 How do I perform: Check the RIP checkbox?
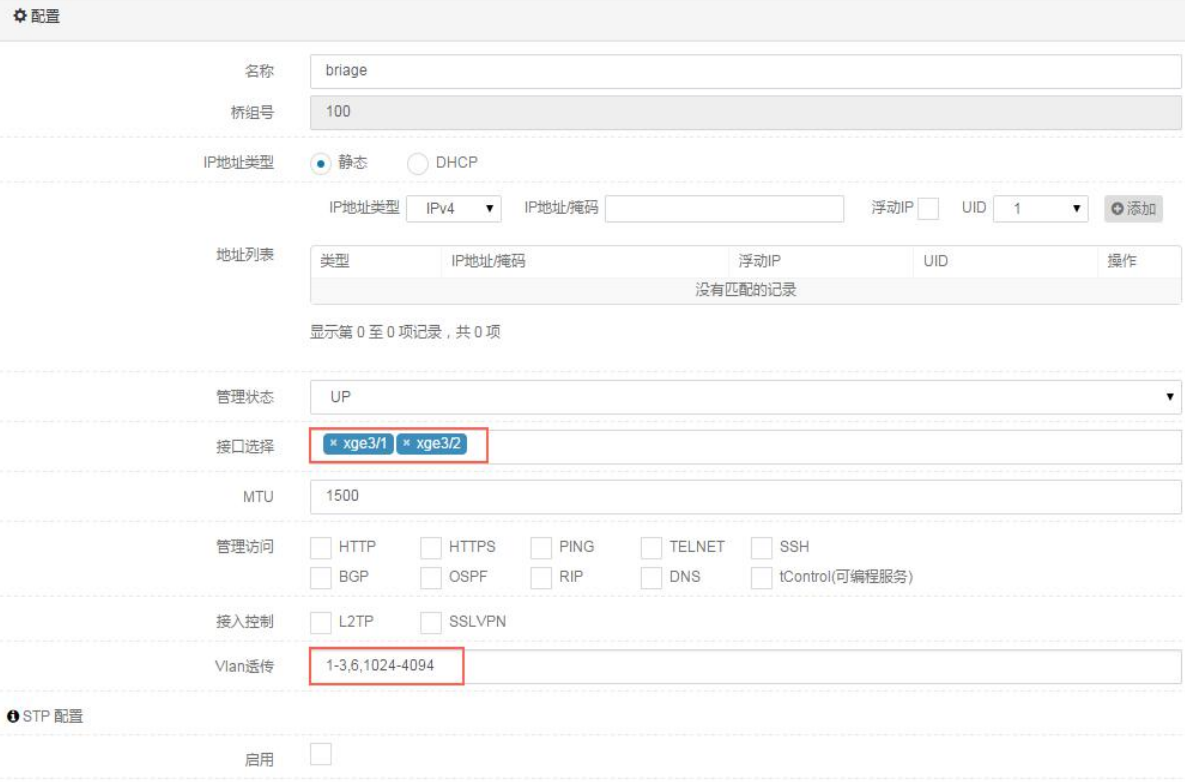[541, 577]
